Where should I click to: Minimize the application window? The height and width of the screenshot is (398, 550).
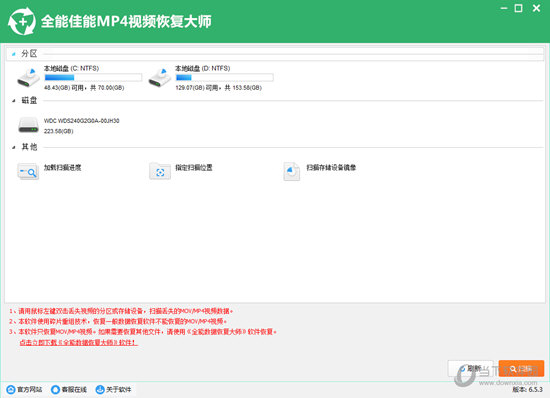(x=504, y=8)
